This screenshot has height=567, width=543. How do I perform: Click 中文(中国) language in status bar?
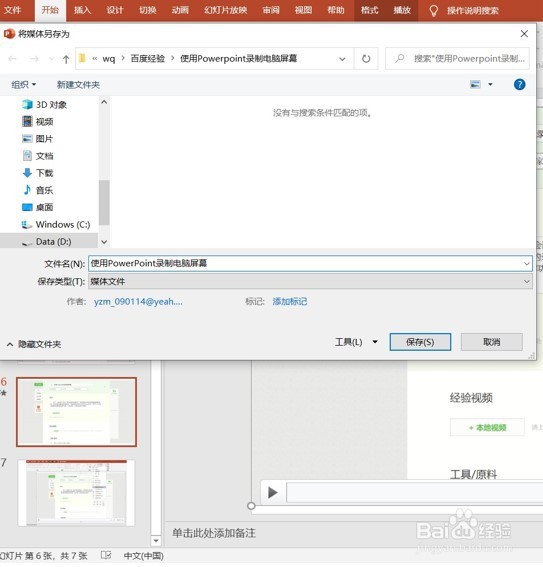tap(144, 555)
